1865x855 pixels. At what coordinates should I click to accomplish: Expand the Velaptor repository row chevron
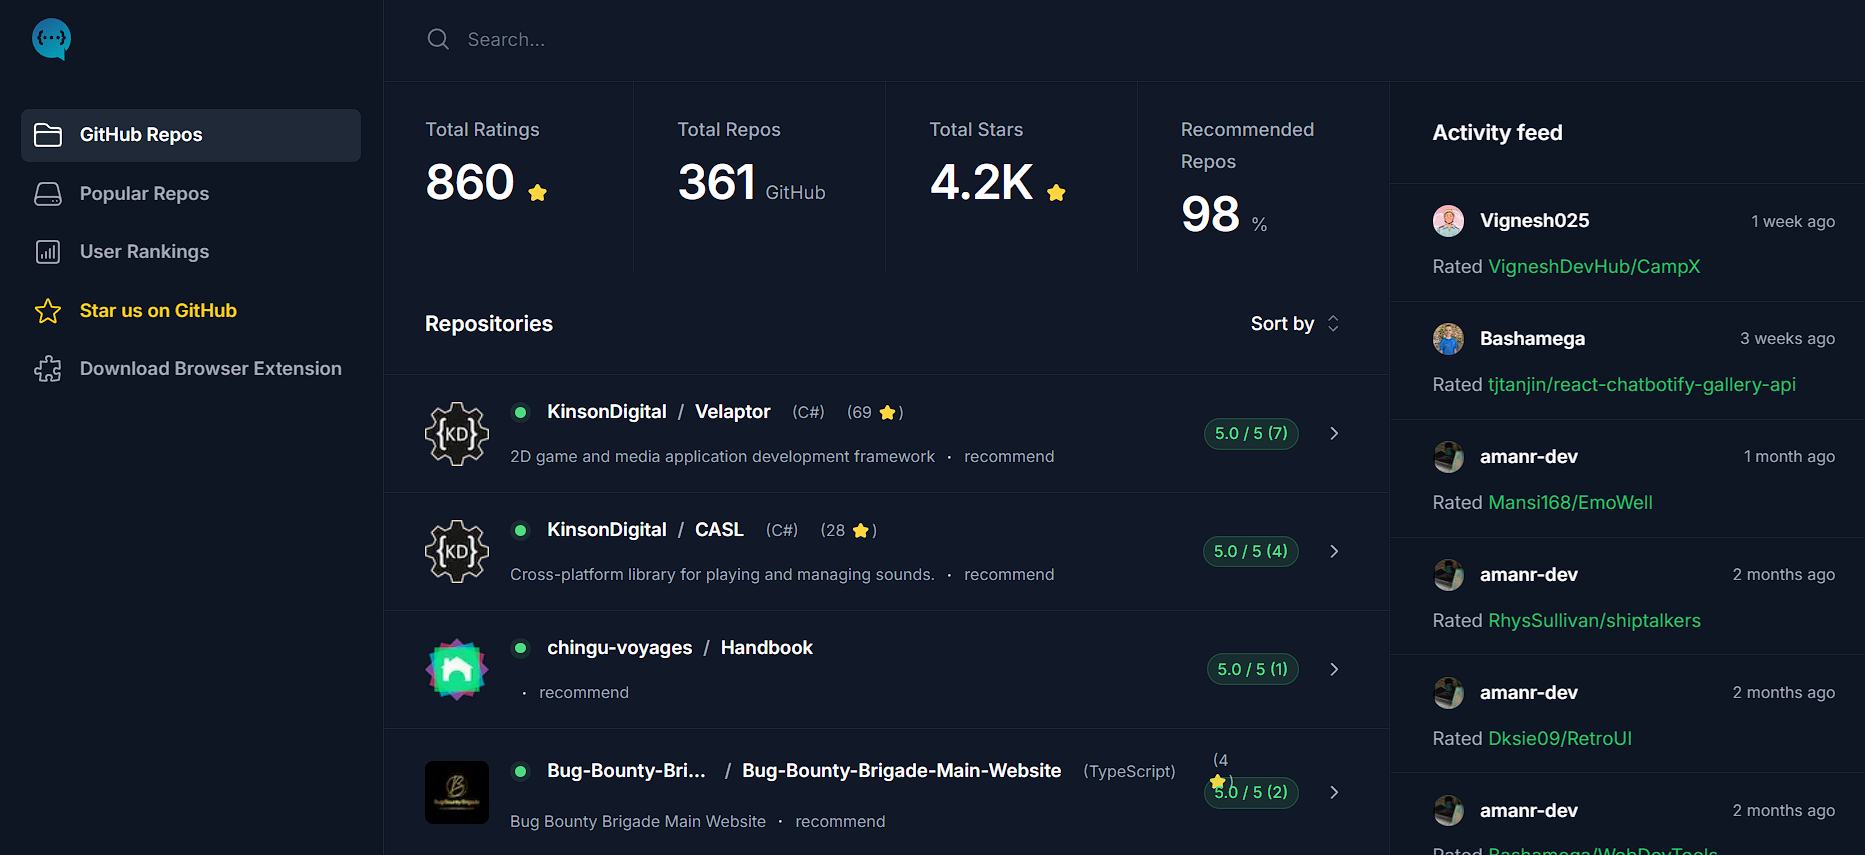(1334, 434)
